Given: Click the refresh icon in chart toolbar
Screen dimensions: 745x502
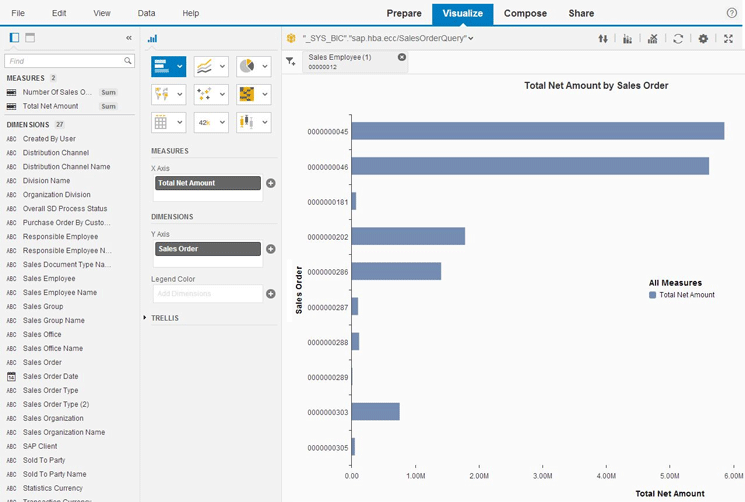Looking at the screenshot, I should tap(678, 39).
